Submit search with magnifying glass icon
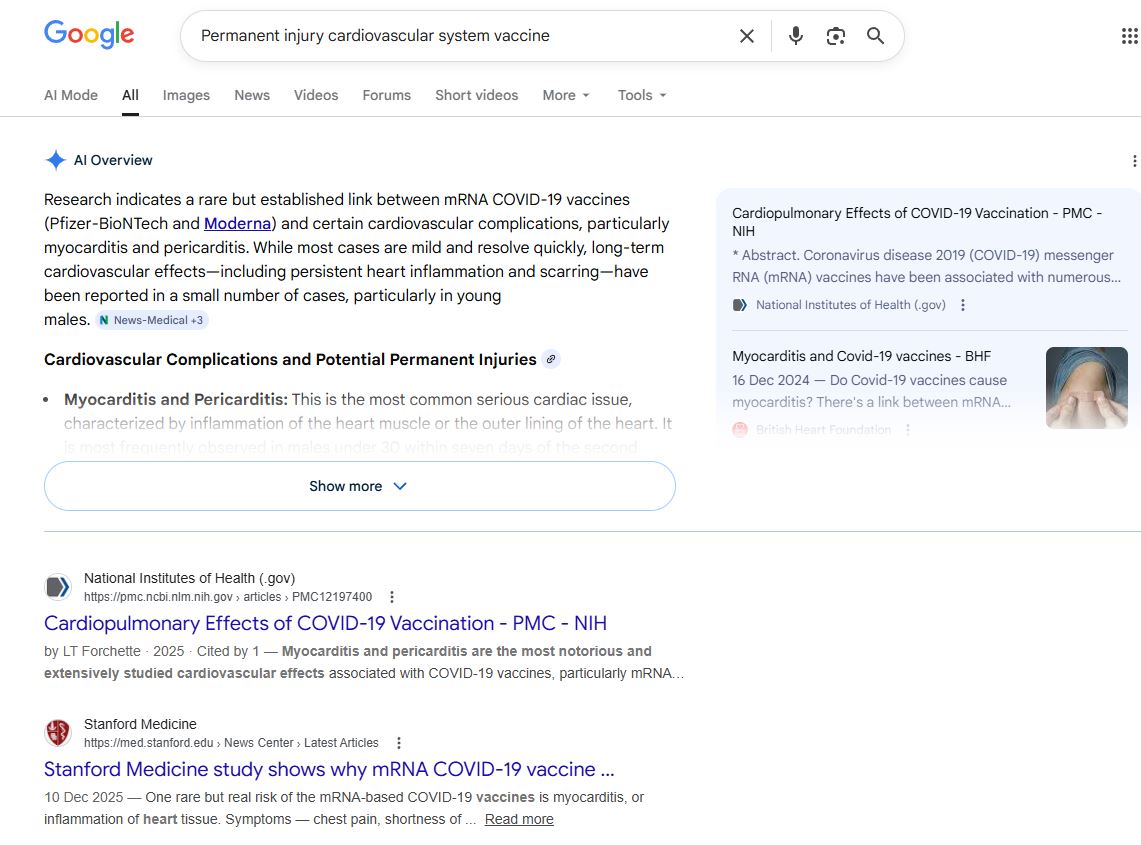1141x845 pixels. [875, 36]
